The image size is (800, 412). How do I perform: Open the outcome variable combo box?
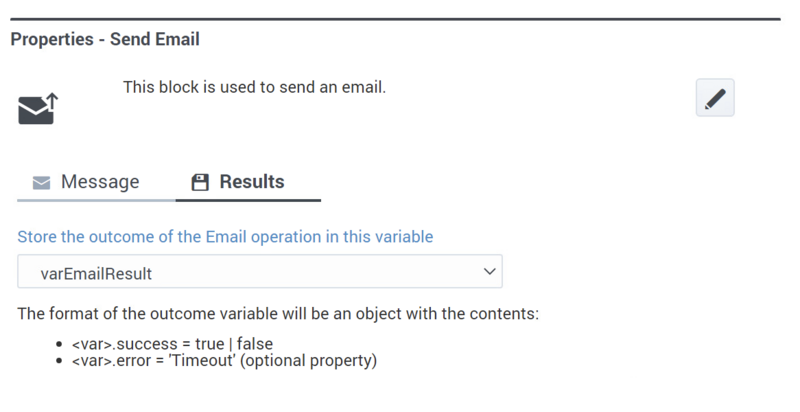click(260, 271)
